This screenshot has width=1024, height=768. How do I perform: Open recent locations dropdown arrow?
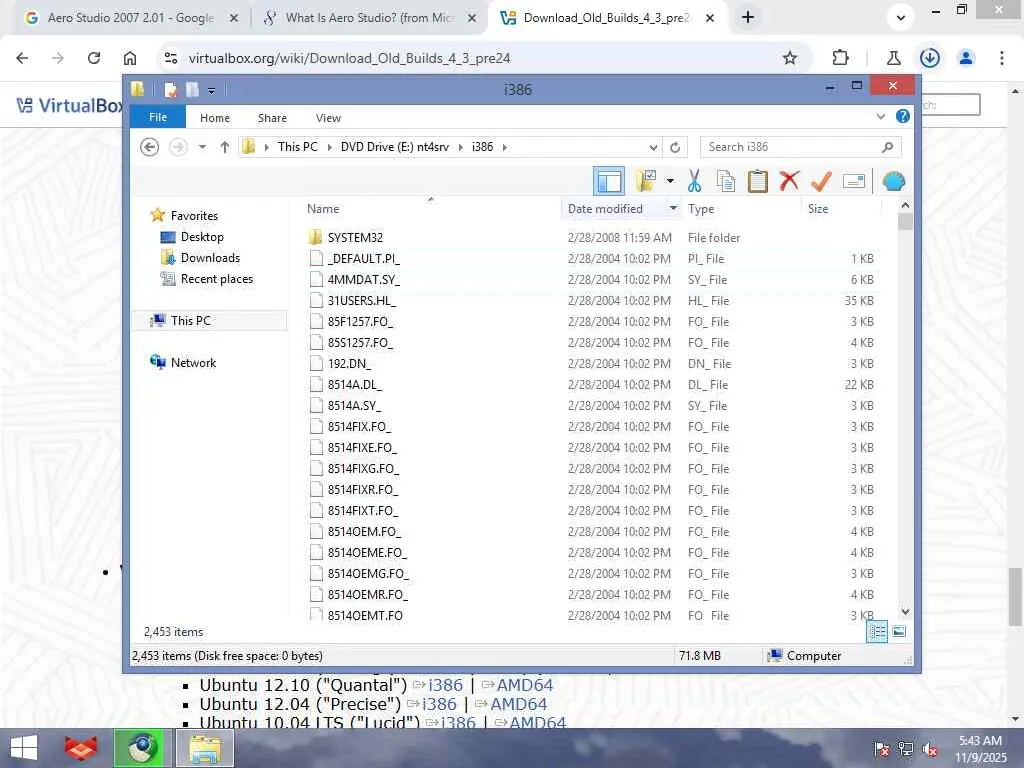(x=202, y=147)
